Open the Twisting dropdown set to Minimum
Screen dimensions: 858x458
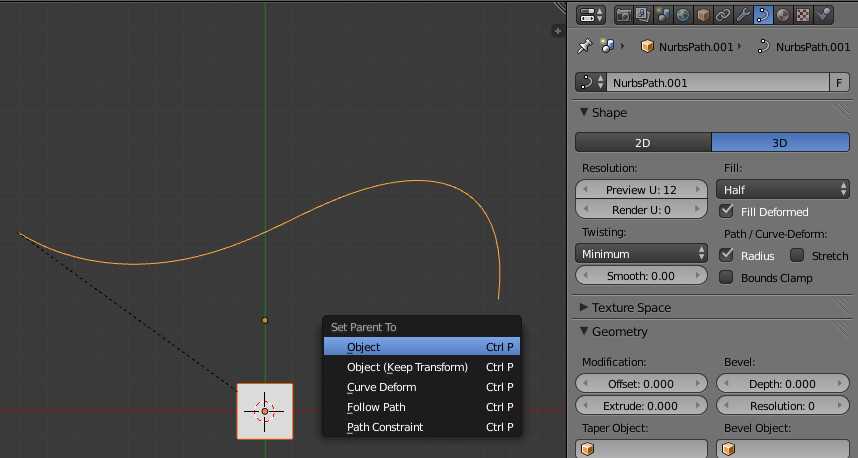pyautogui.click(x=642, y=254)
